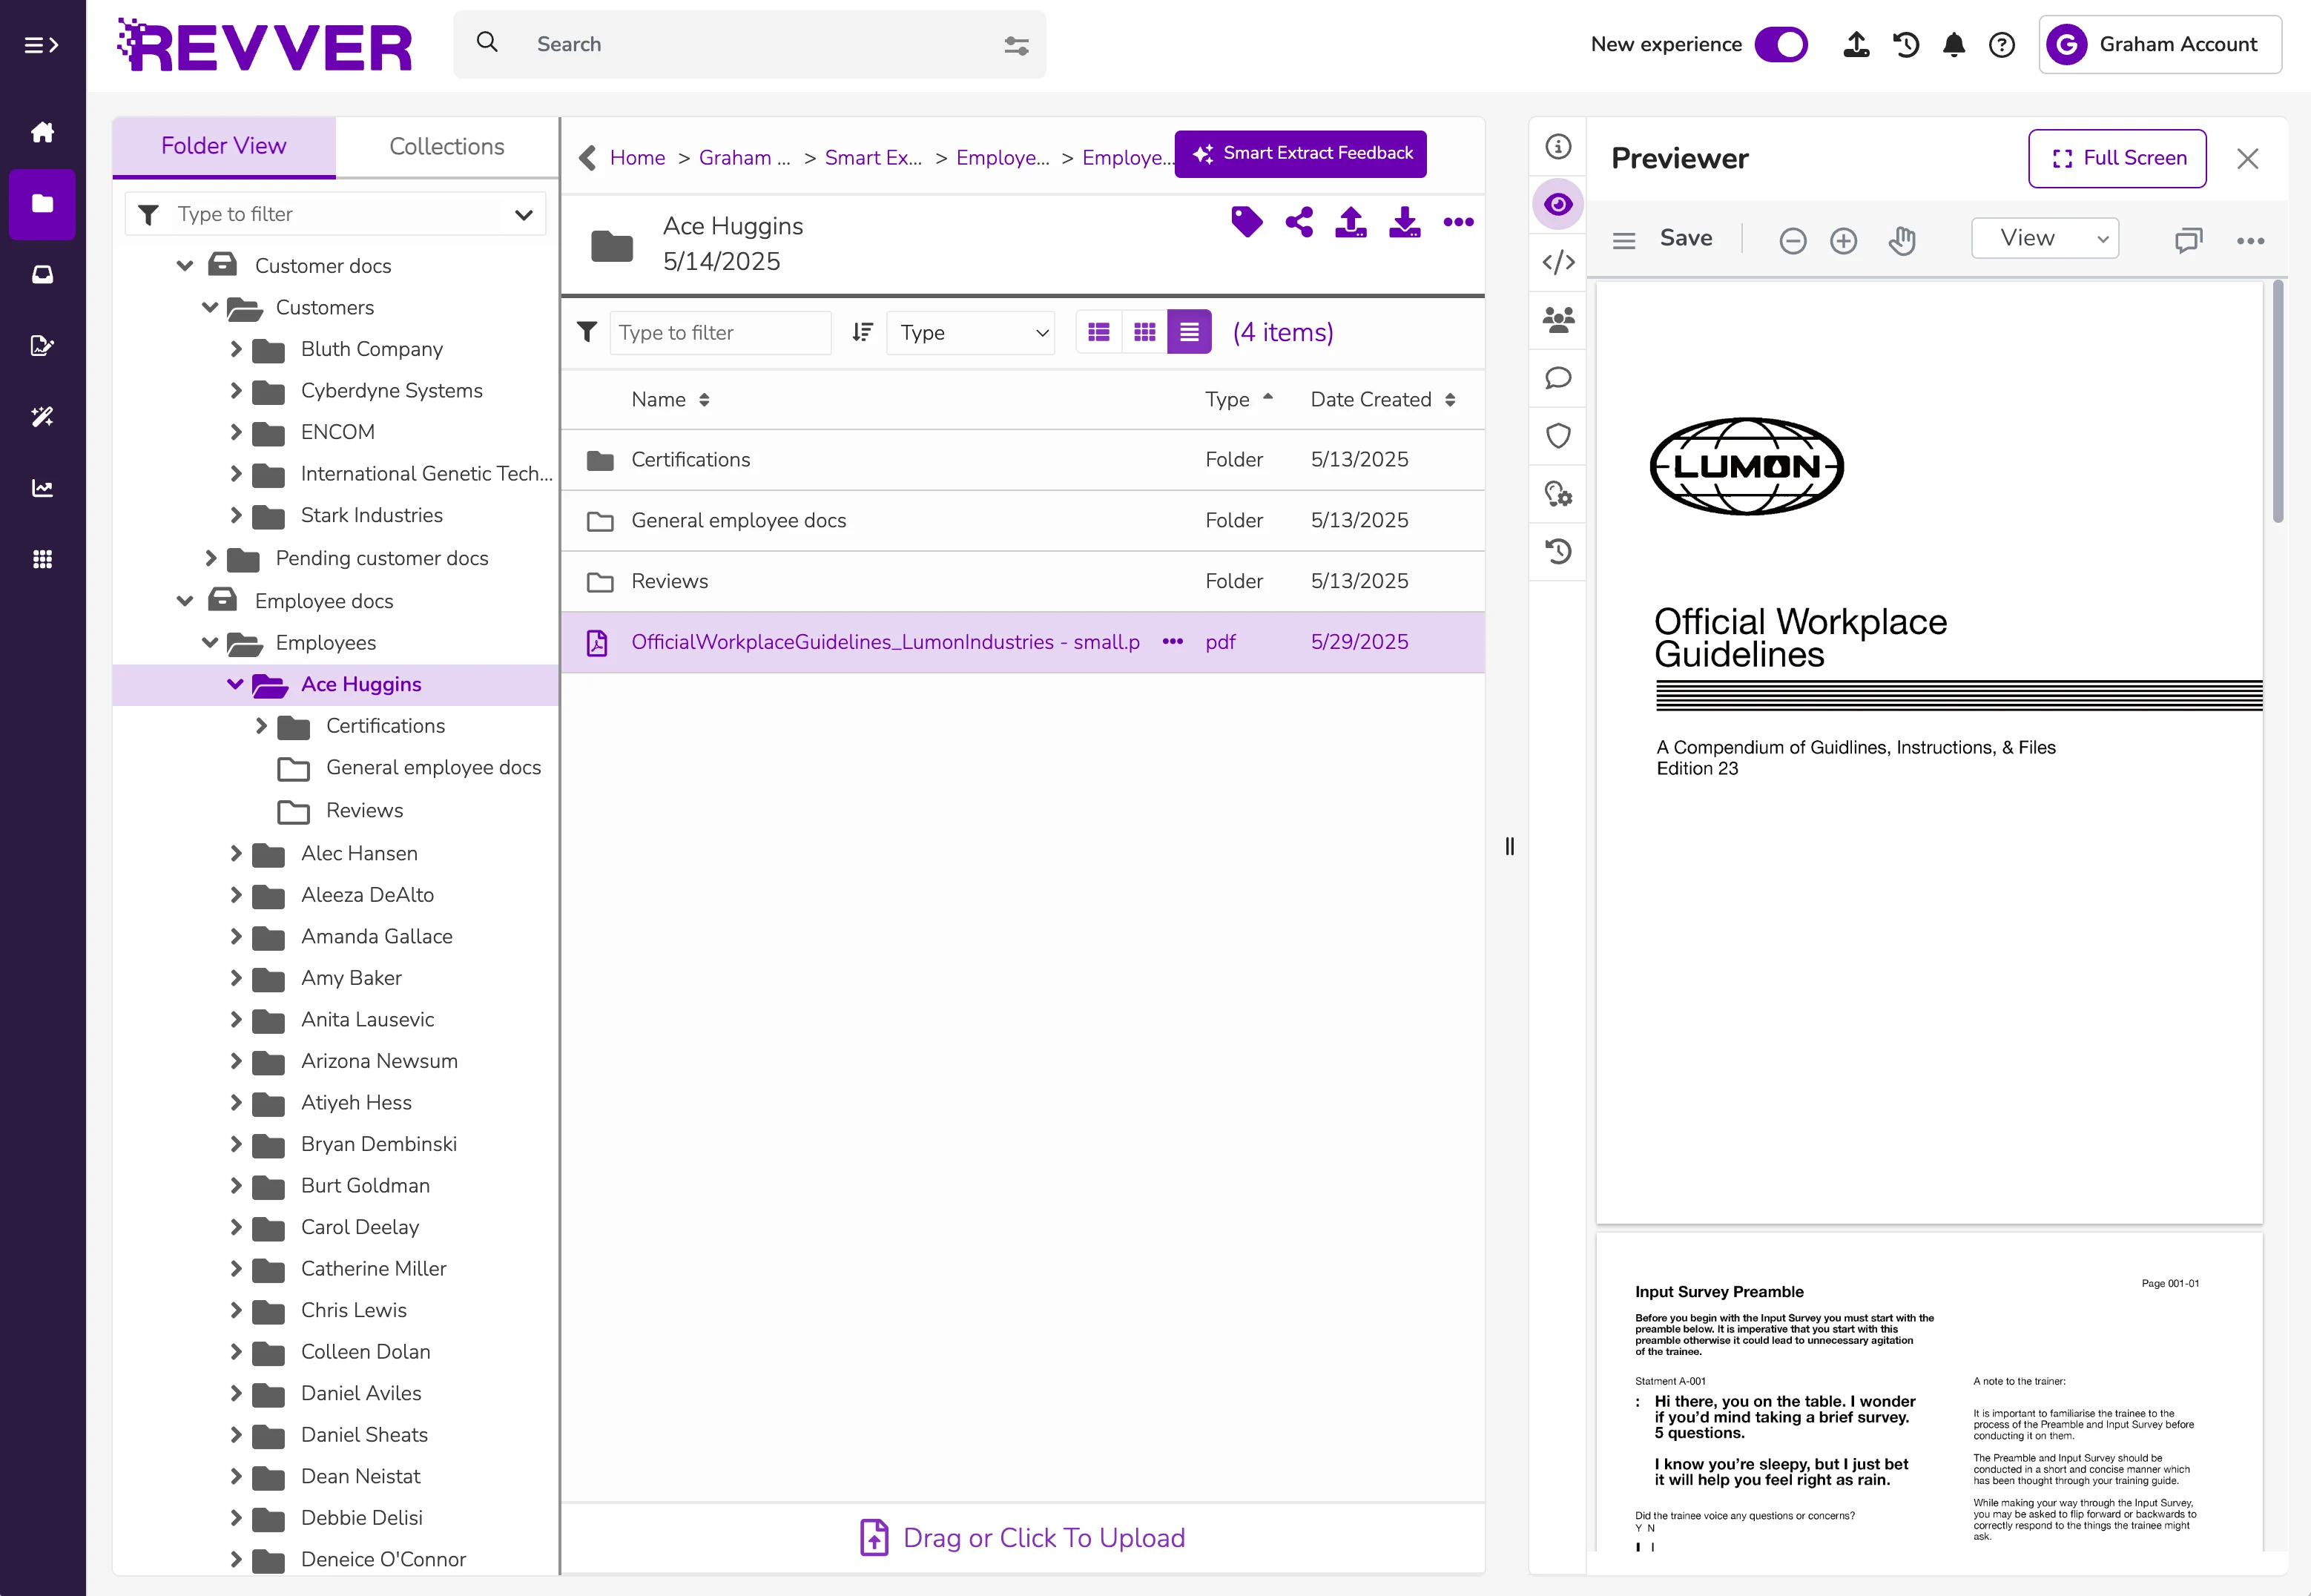Image resolution: width=2311 pixels, height=1596 pixels.
Task: Click the share icon in folder header
Action: 1299,222
